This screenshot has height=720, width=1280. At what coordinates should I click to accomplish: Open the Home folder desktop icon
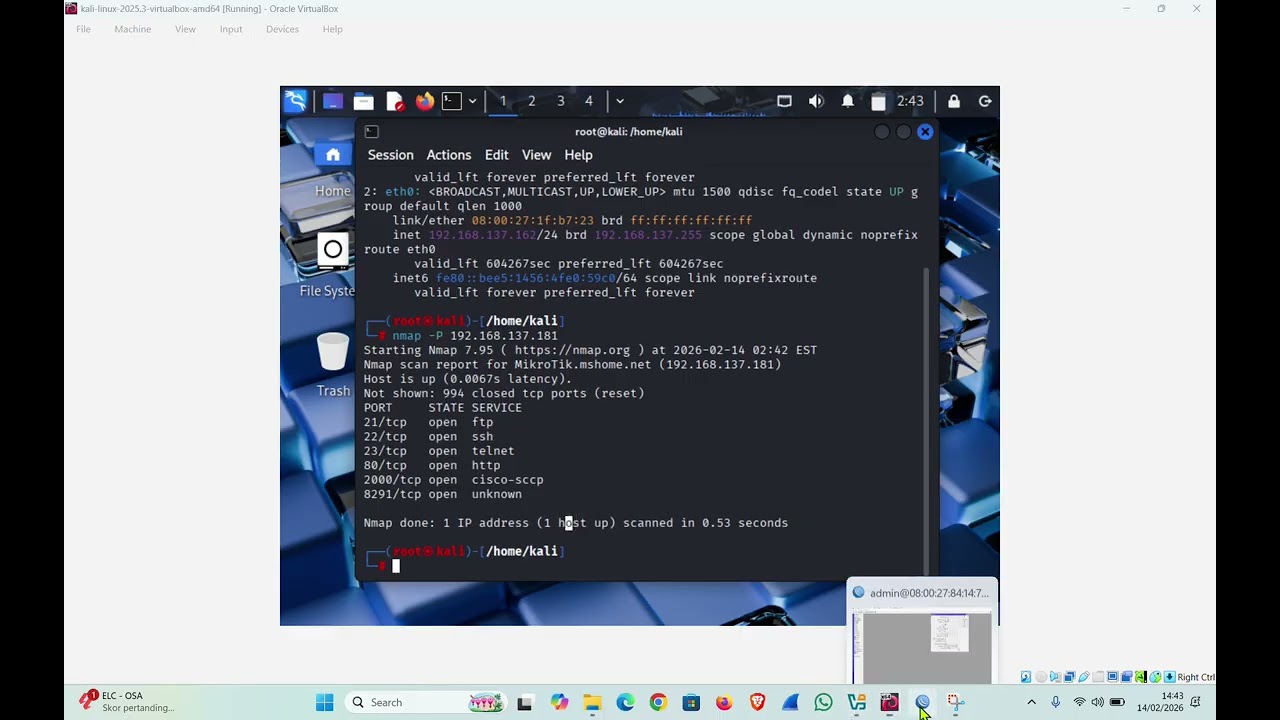pyautogui.click(x=333, y=168)
